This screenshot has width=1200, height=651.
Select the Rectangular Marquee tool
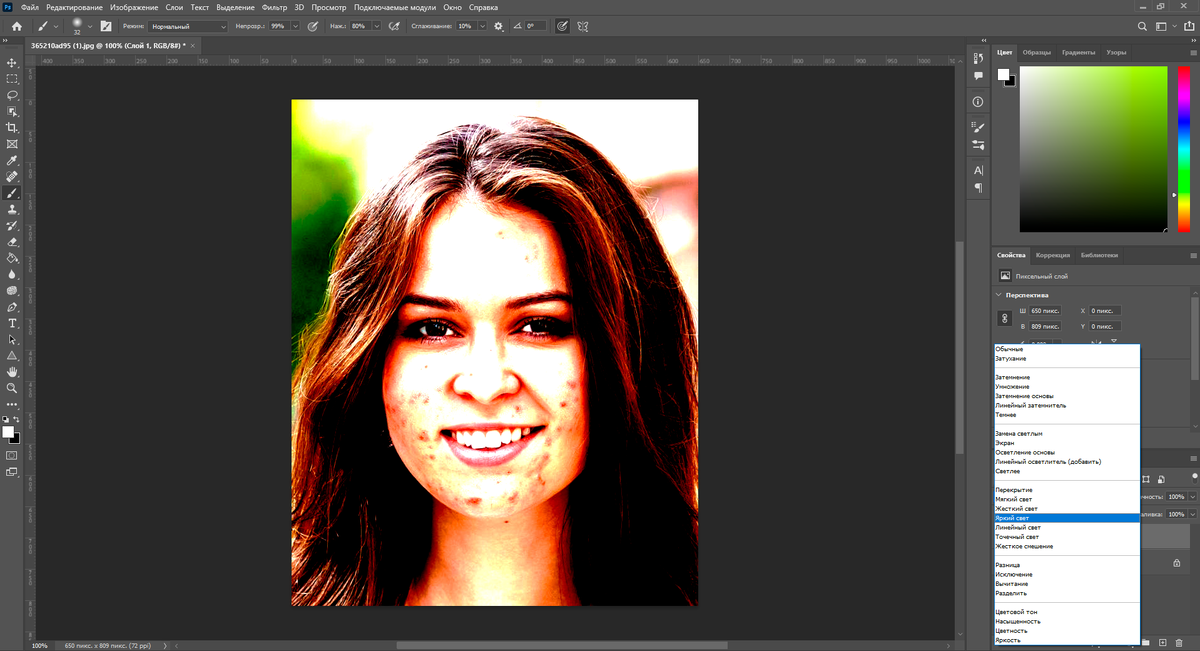tap(13, 79)
